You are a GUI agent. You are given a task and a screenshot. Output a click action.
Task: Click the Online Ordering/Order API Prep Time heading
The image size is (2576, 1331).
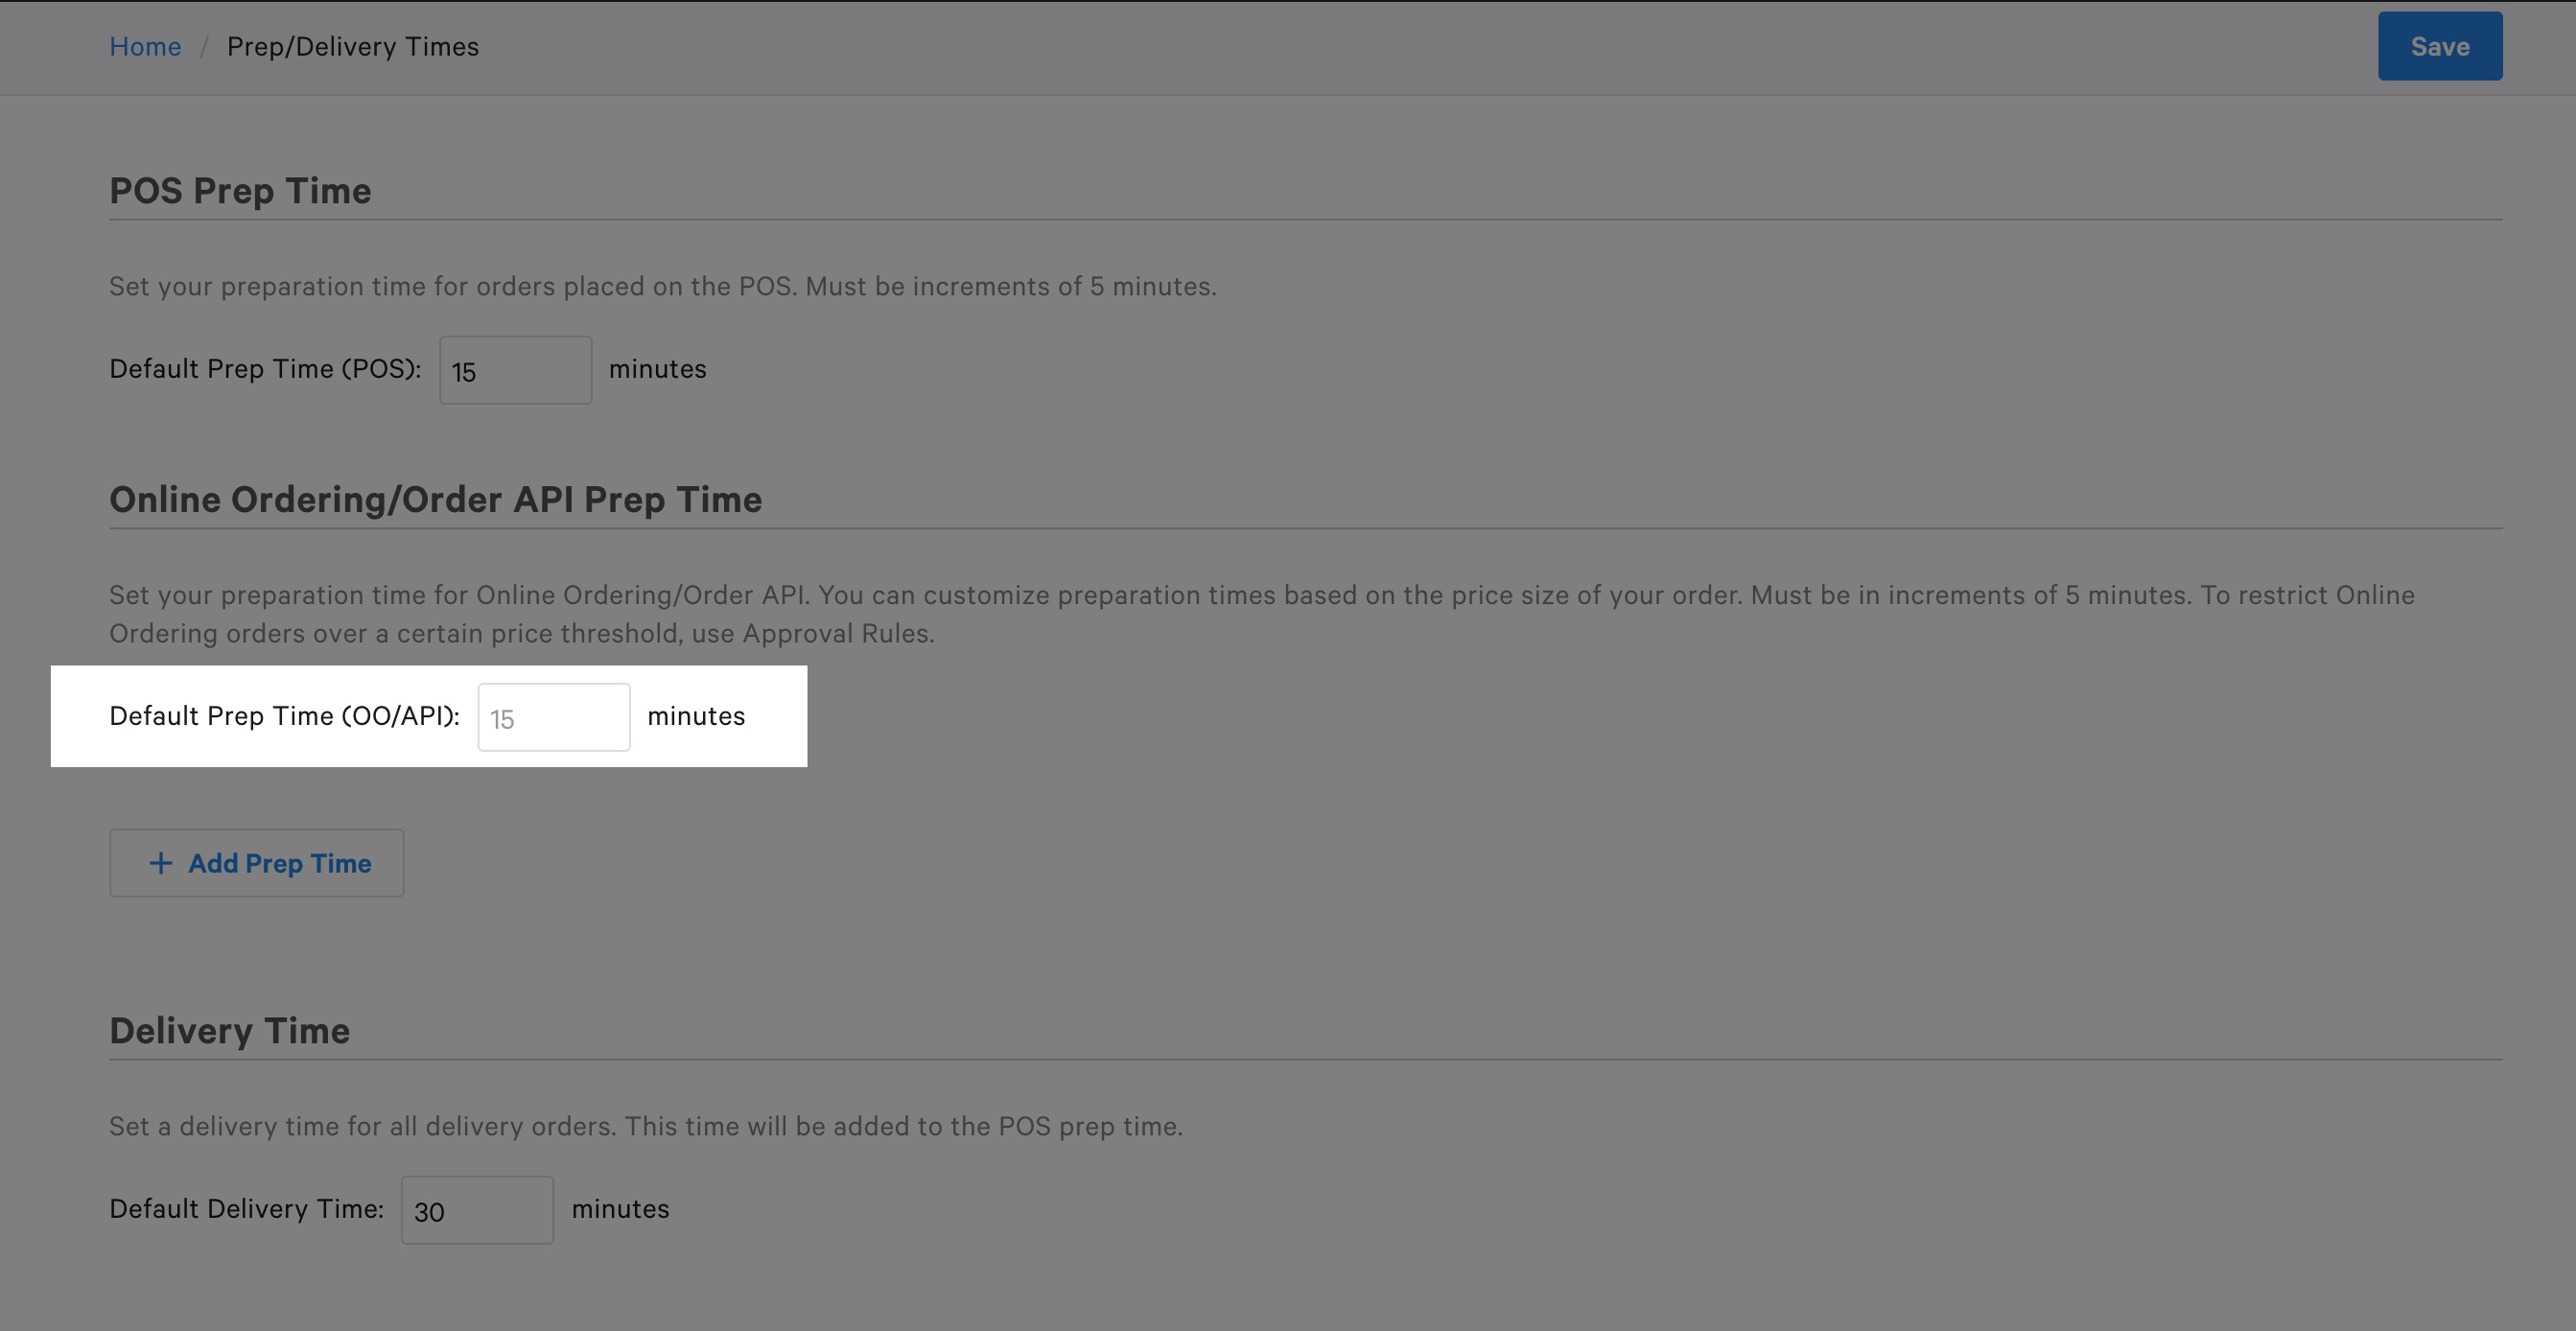pyautogui.click(x=435, y=500)
